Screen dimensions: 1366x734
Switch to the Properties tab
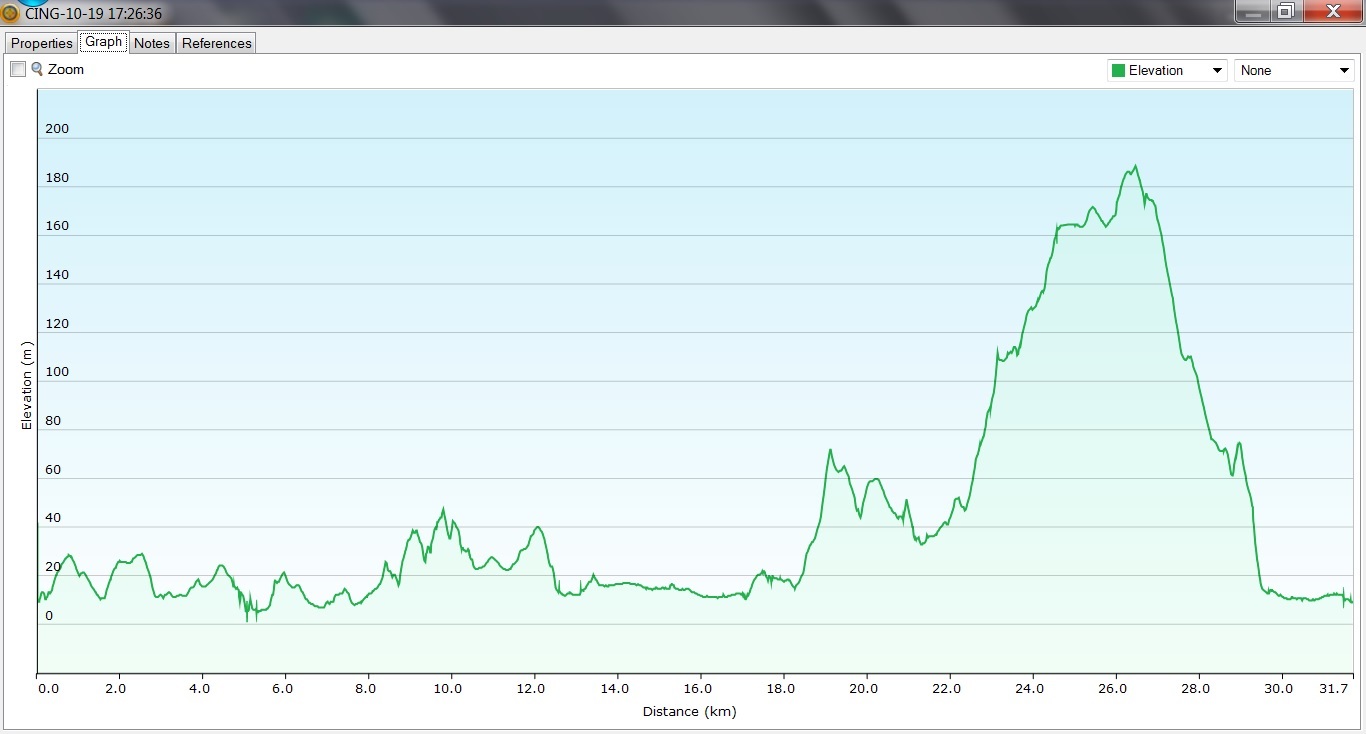pos(42,43)
